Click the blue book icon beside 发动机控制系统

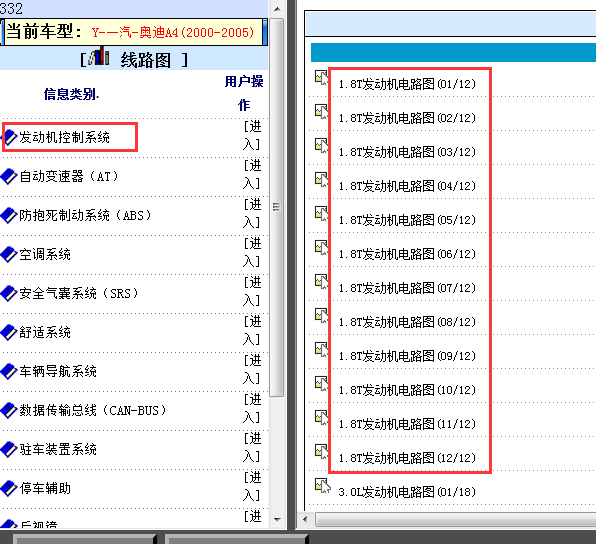coord(10,137)
